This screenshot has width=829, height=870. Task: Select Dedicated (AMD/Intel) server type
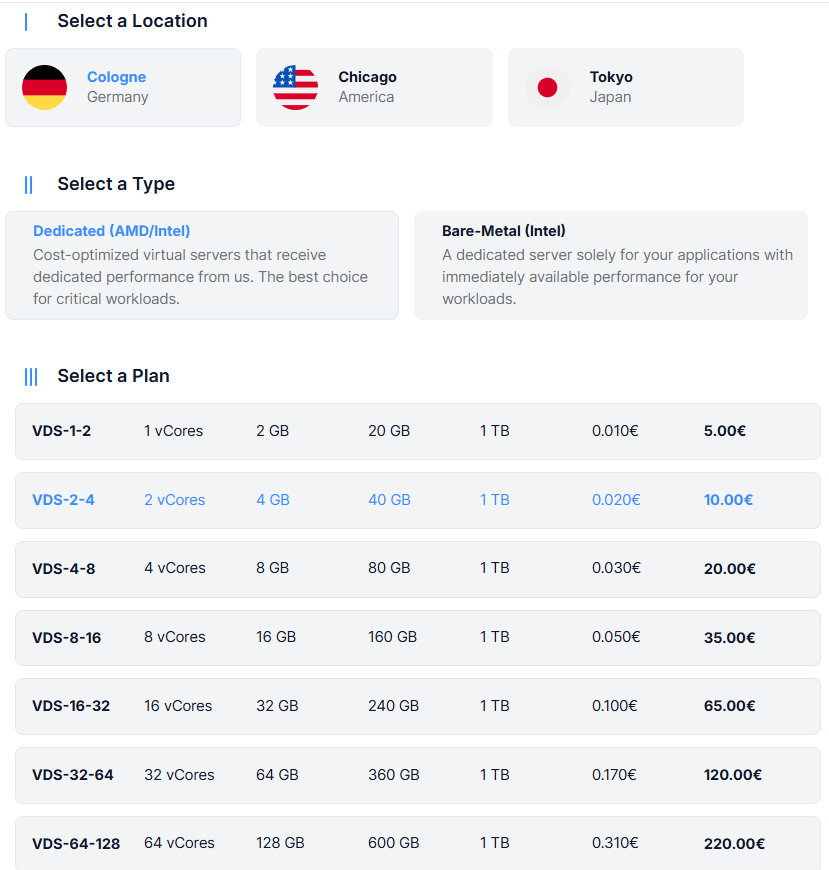click(201, 265)
